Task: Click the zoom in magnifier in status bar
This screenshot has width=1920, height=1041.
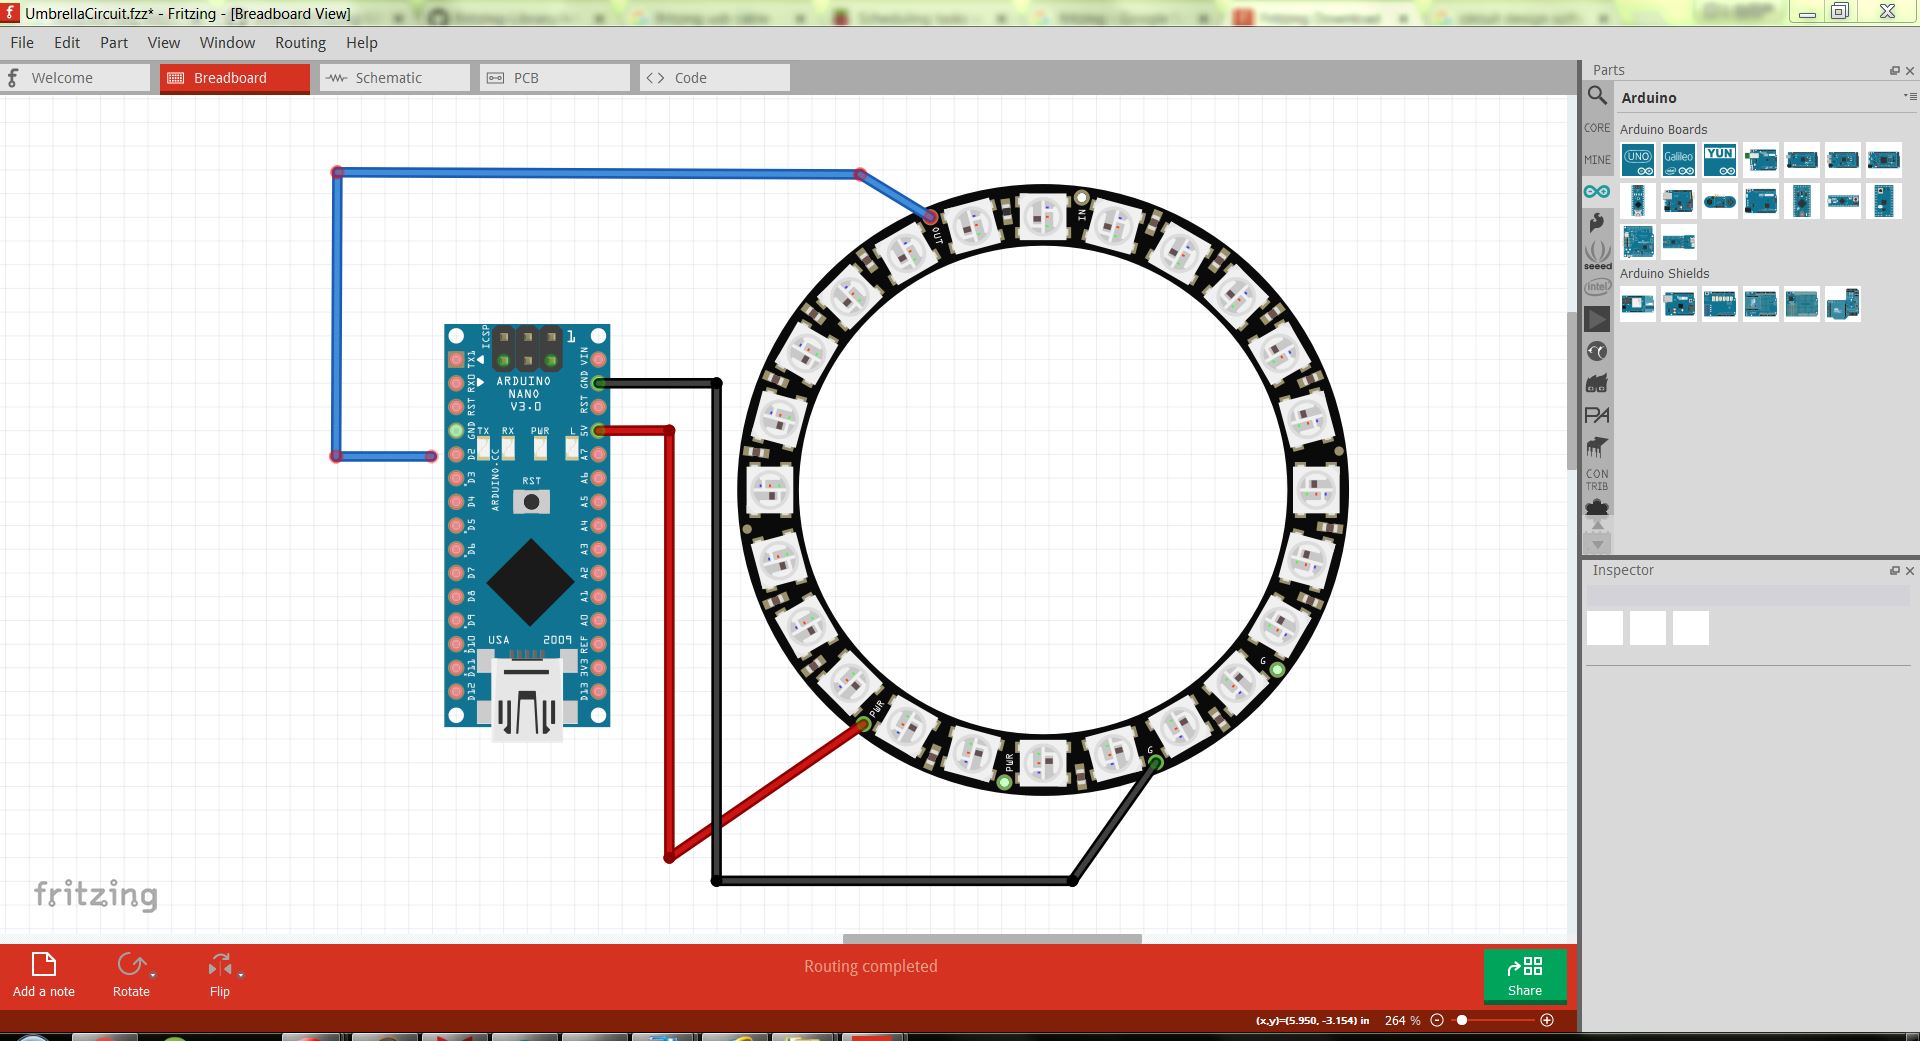Action: coord(1546,1021)
